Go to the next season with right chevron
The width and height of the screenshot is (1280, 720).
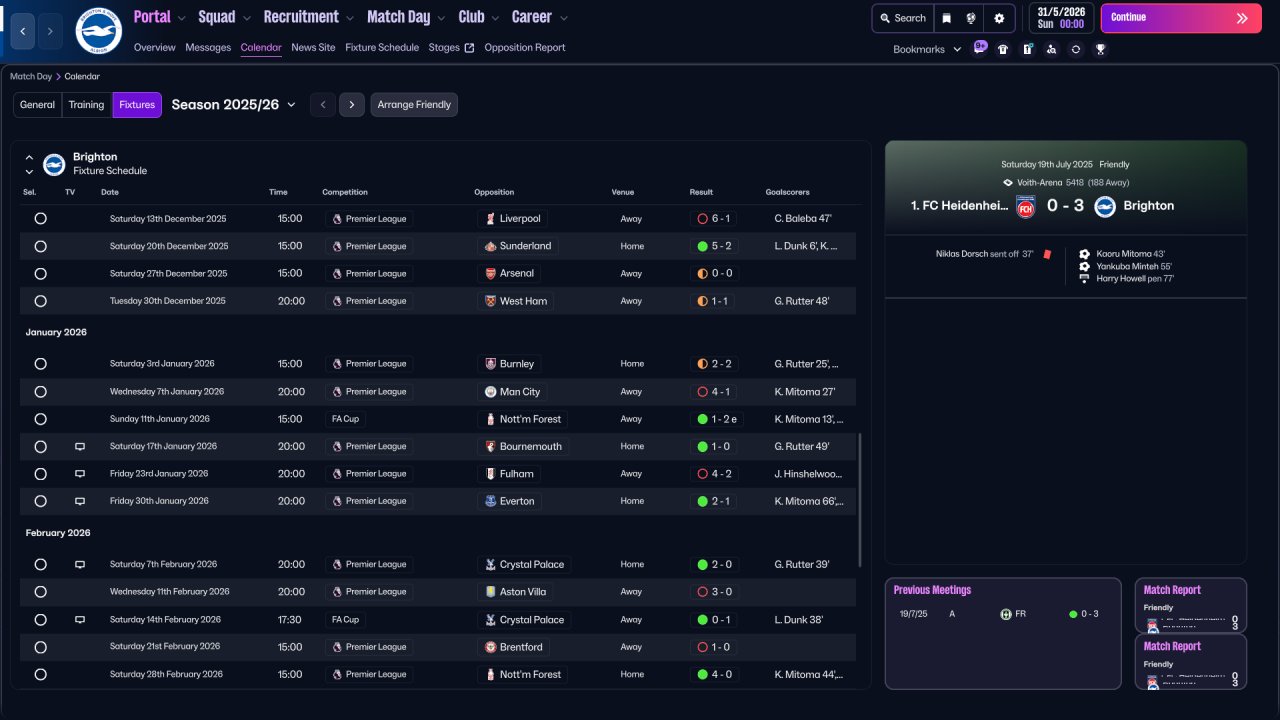coord(351,105)
